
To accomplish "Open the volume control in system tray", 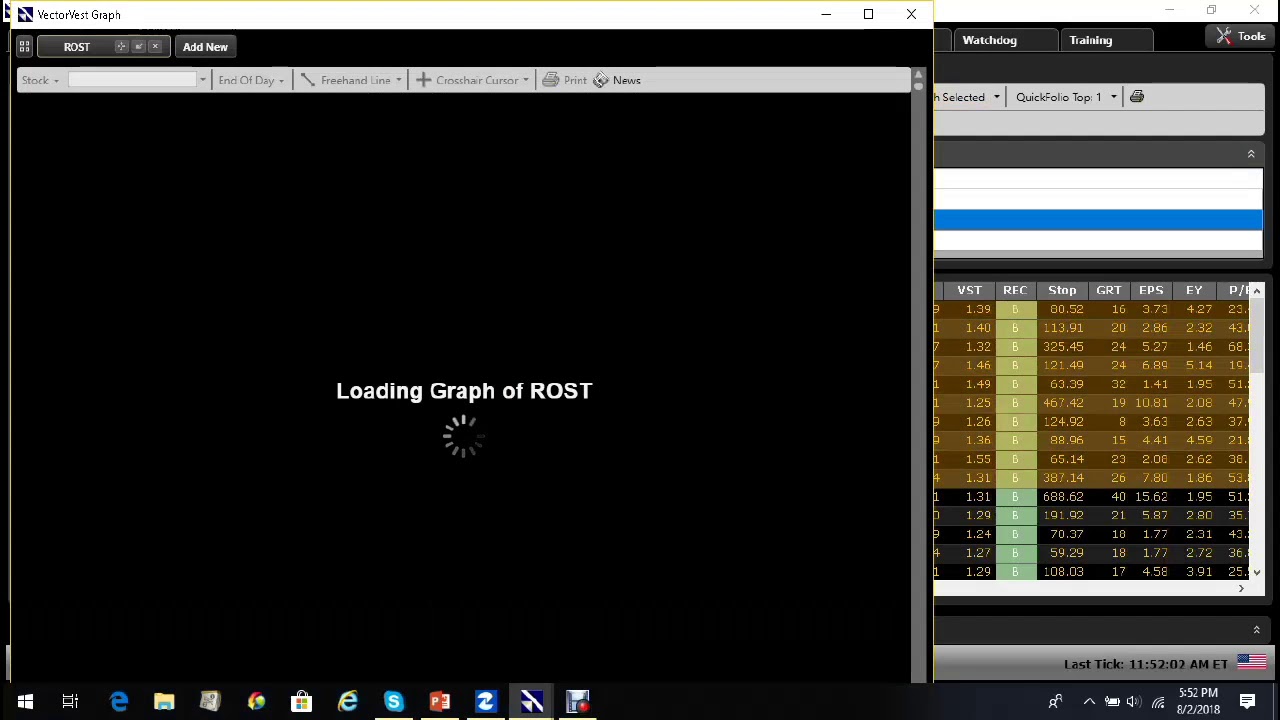I will (1135, 702).
